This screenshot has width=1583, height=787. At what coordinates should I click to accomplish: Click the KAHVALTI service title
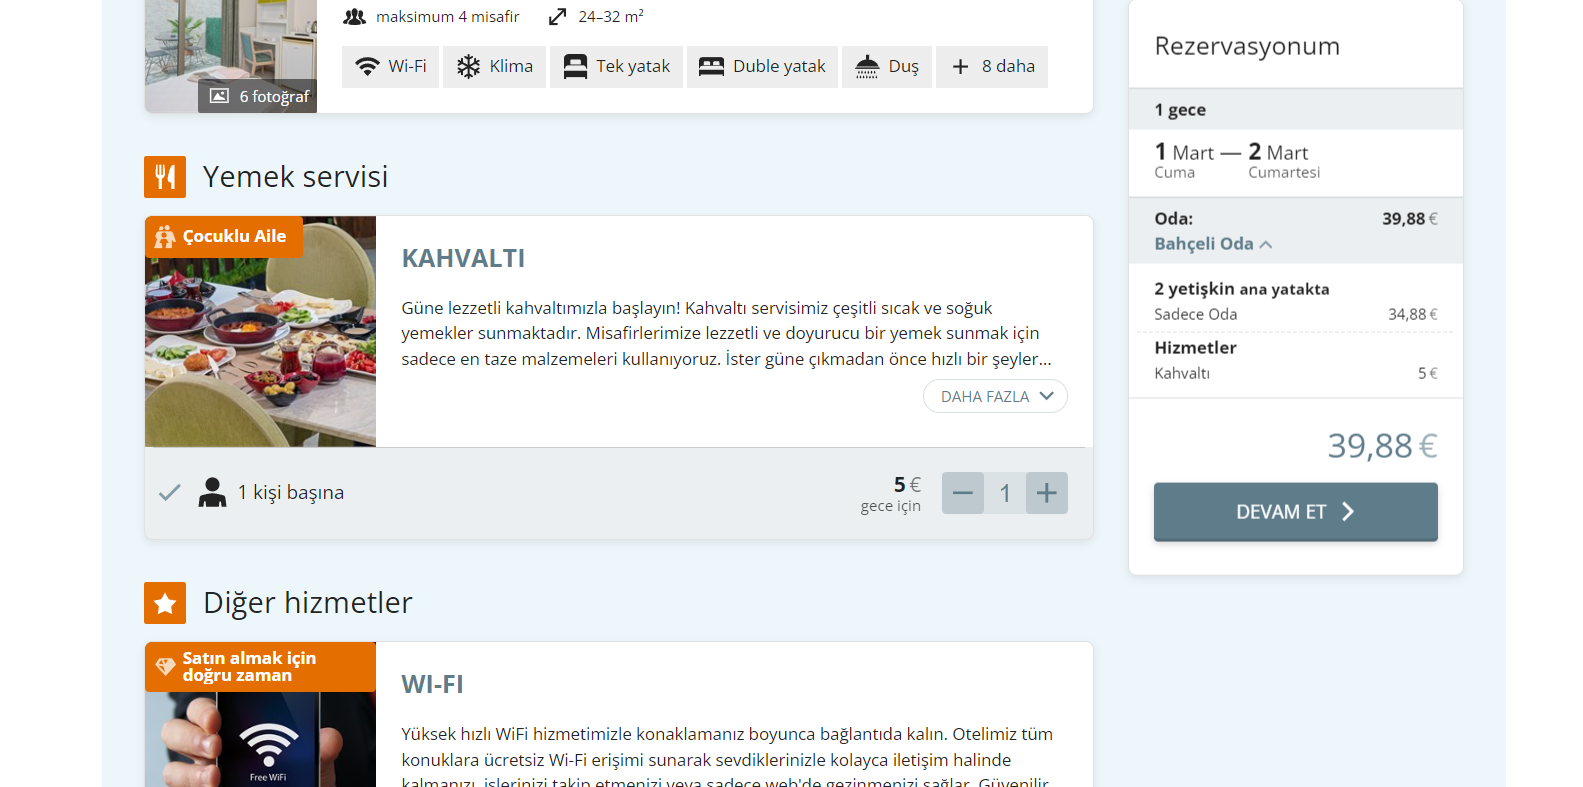point(463,258)
